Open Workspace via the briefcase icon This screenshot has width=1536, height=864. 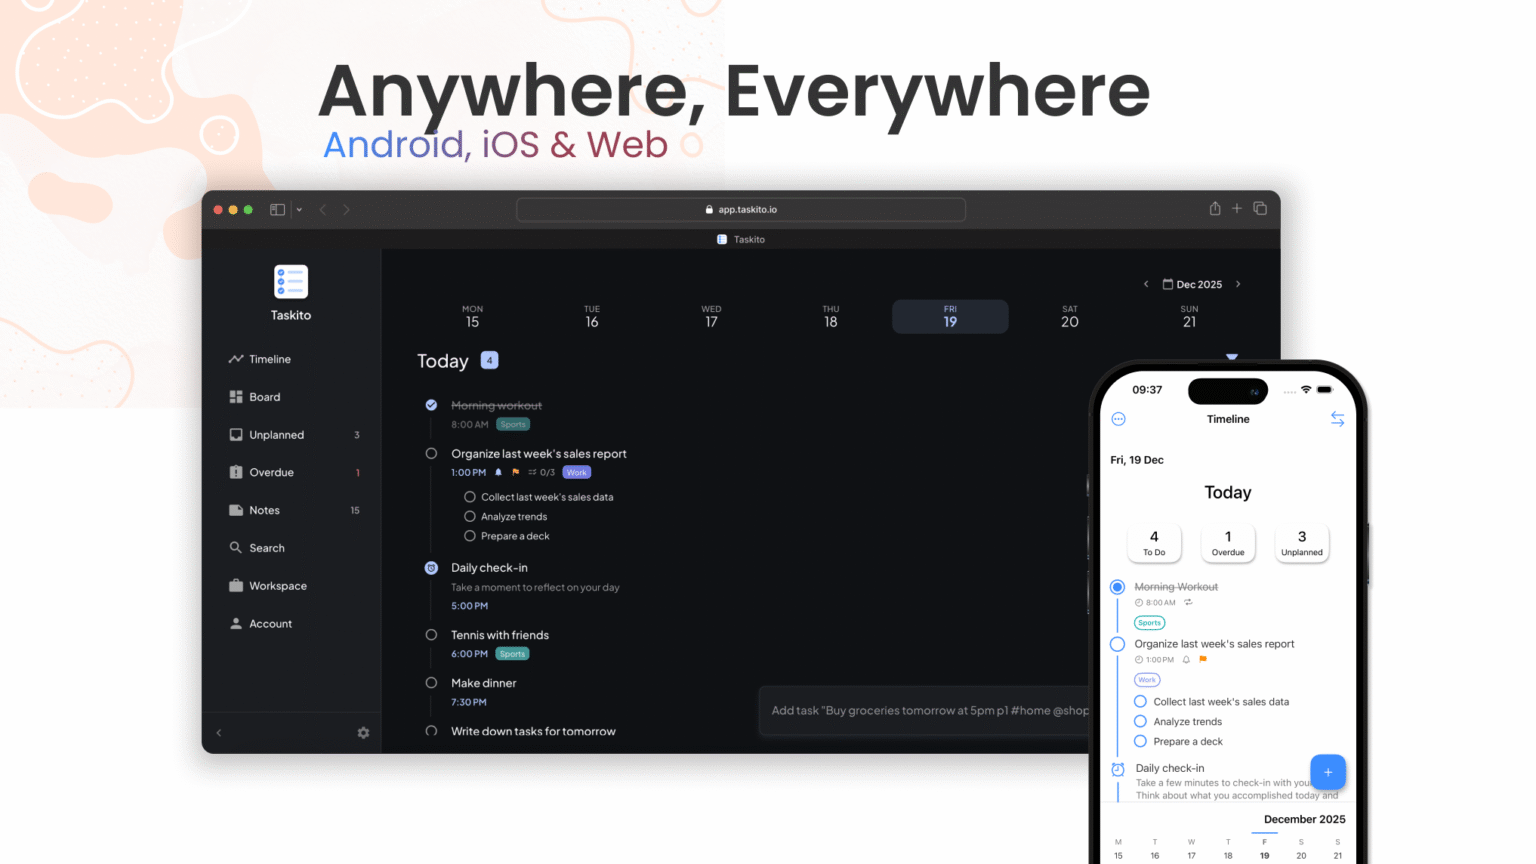[x=234, y=586]
